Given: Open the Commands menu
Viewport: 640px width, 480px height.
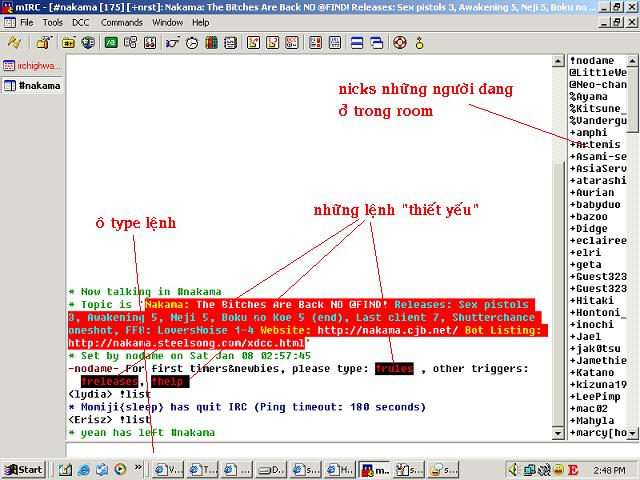Looking at the screenshot, I should click(x=122, y=22).
